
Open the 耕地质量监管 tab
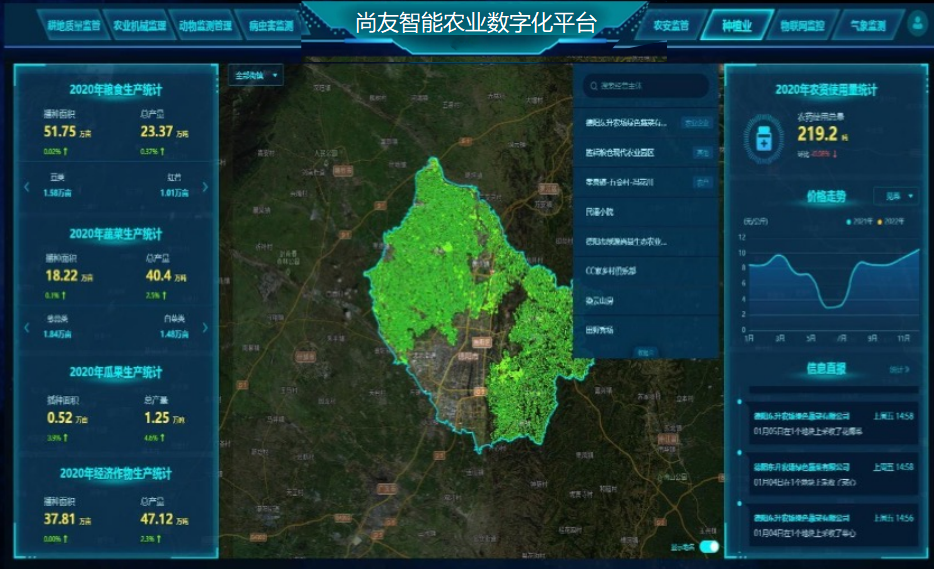point(74,26)
